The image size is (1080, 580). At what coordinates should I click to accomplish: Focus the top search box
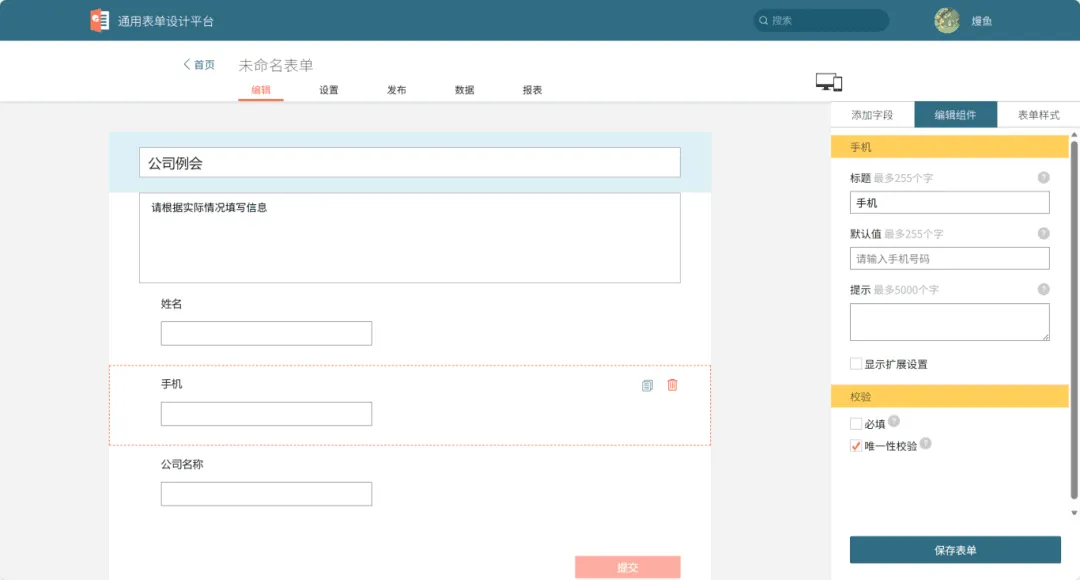pyautogui.click(x=821, y=21)
